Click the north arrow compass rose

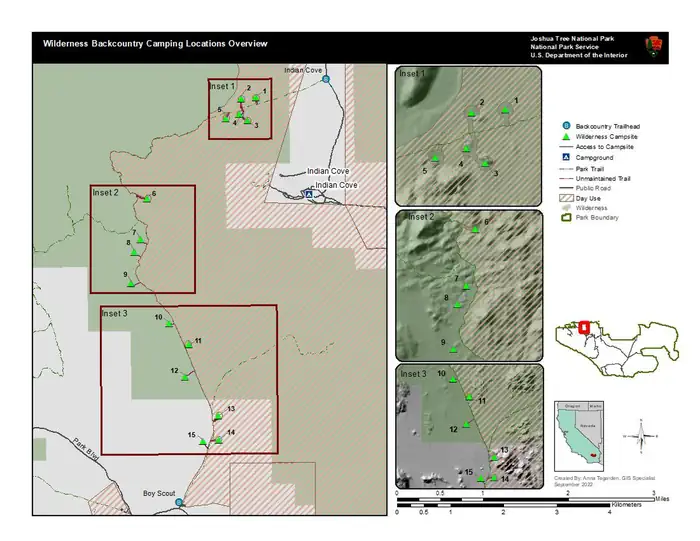point(641,436)
